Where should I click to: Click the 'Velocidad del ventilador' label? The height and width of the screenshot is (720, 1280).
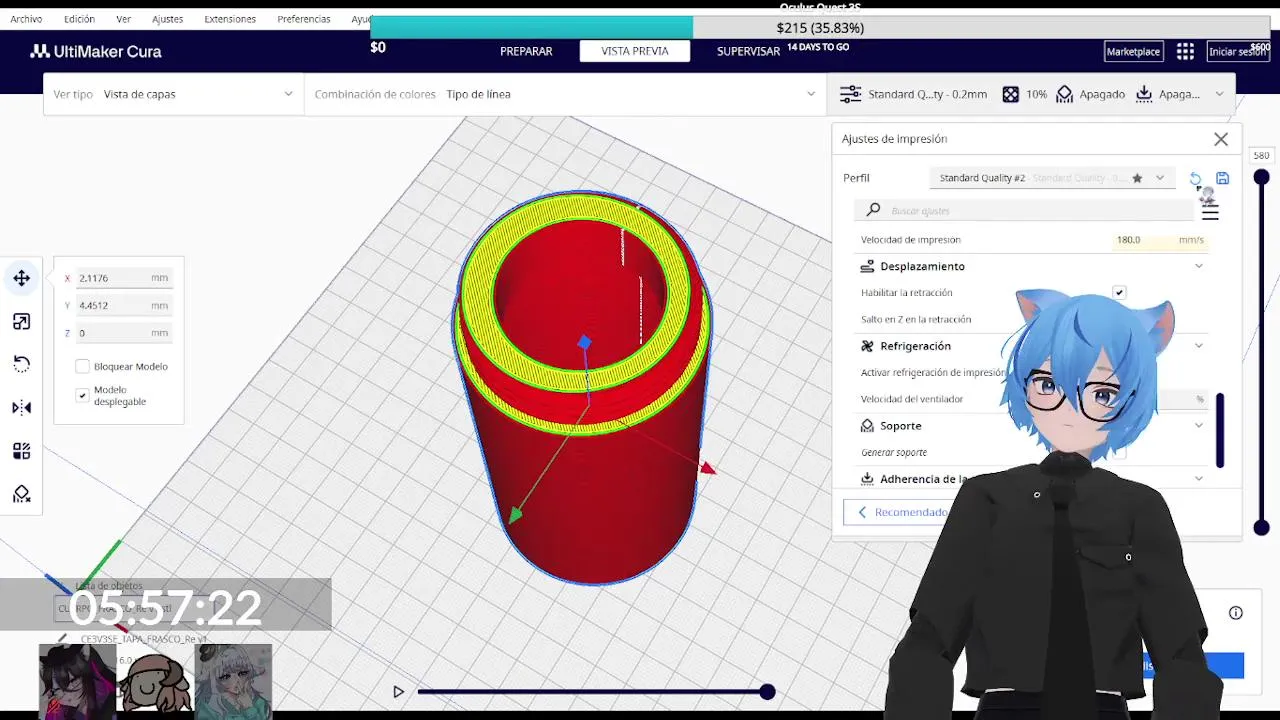(x=912, y=399)
